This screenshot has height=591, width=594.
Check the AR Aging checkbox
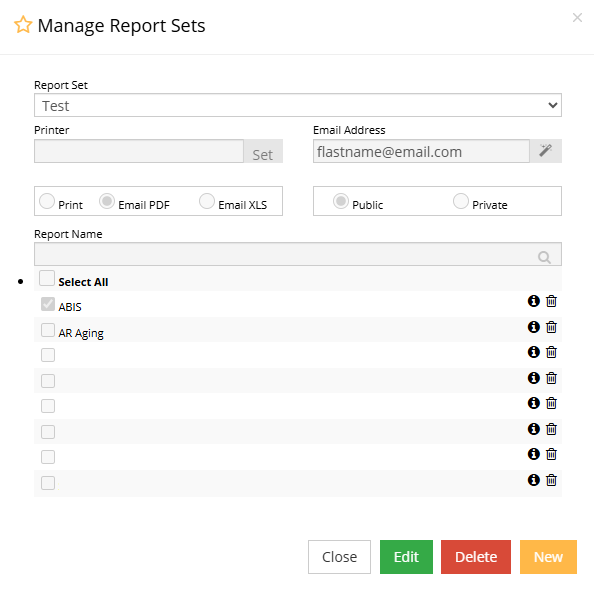click(x=48, y=330)
